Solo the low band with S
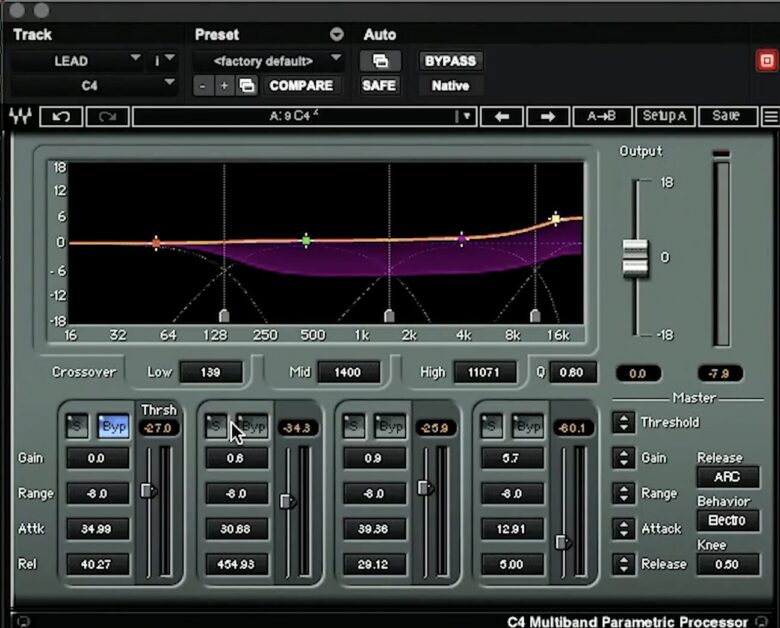The width and height of the screenshot is (780, 628). (77, 426)
